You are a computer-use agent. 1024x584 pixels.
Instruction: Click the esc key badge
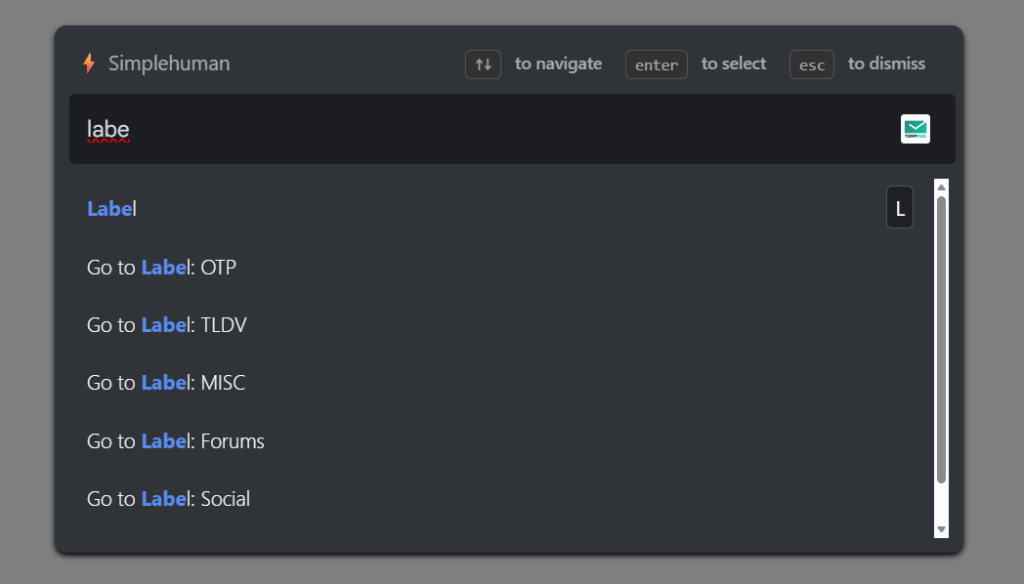(811, 65)
